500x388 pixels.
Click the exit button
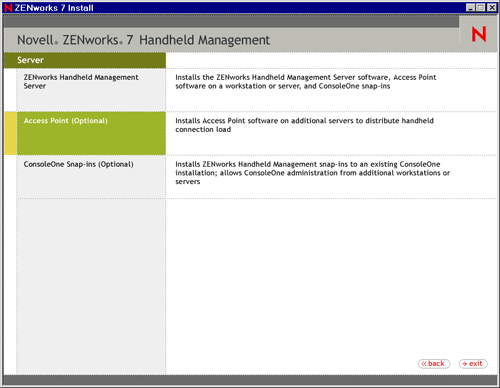[x=473, y=364]
